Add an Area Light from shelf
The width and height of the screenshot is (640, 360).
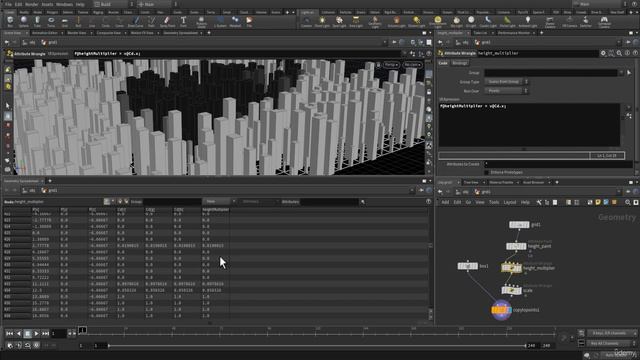356,22
